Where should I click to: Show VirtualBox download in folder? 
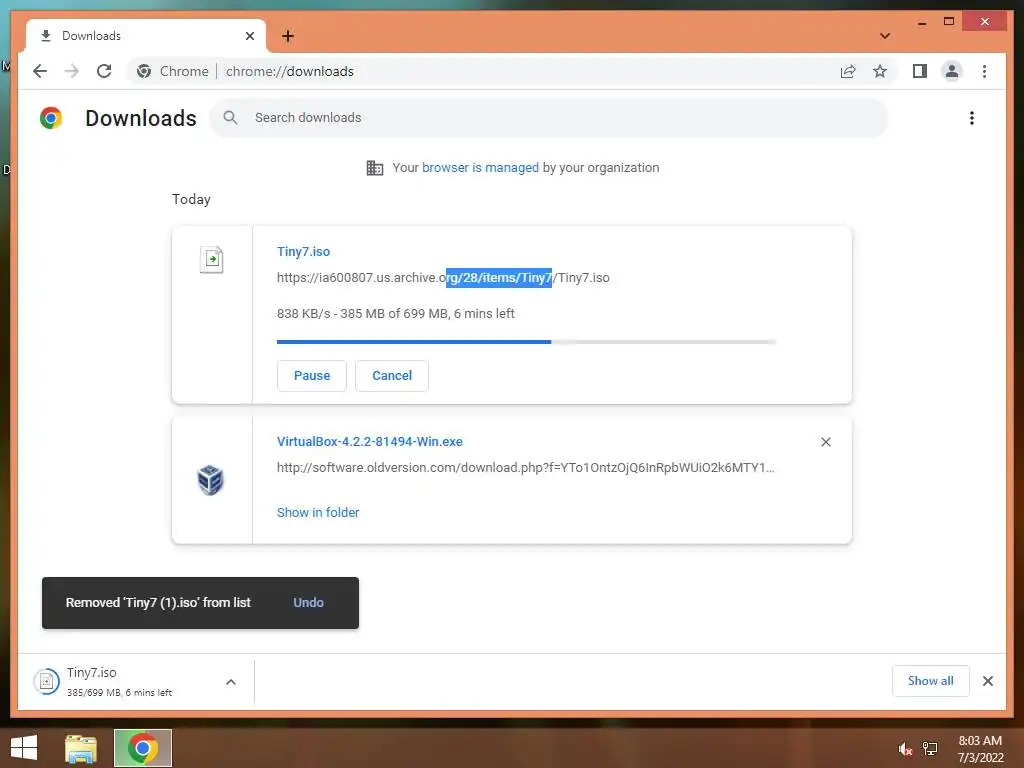pyautogui.click(x=318, y=513)
